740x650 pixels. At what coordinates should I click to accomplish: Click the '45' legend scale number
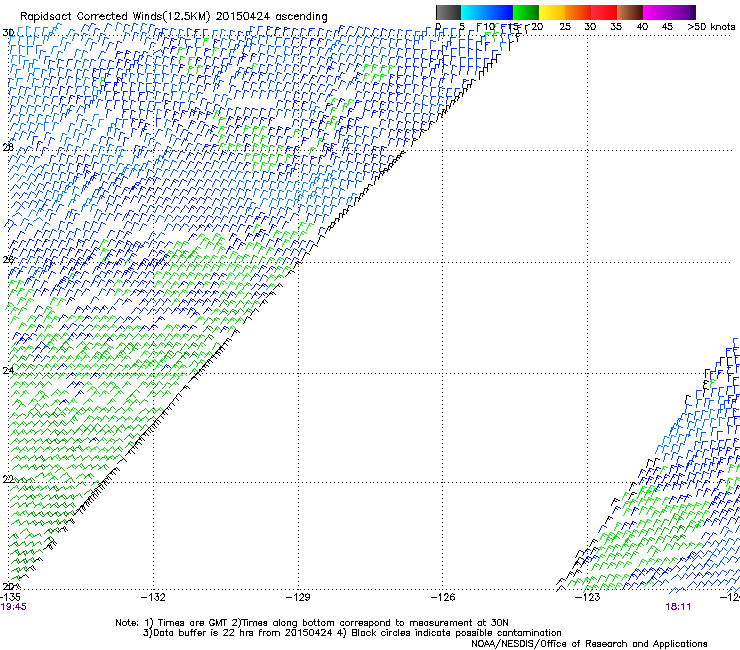[x=667, y=27]
